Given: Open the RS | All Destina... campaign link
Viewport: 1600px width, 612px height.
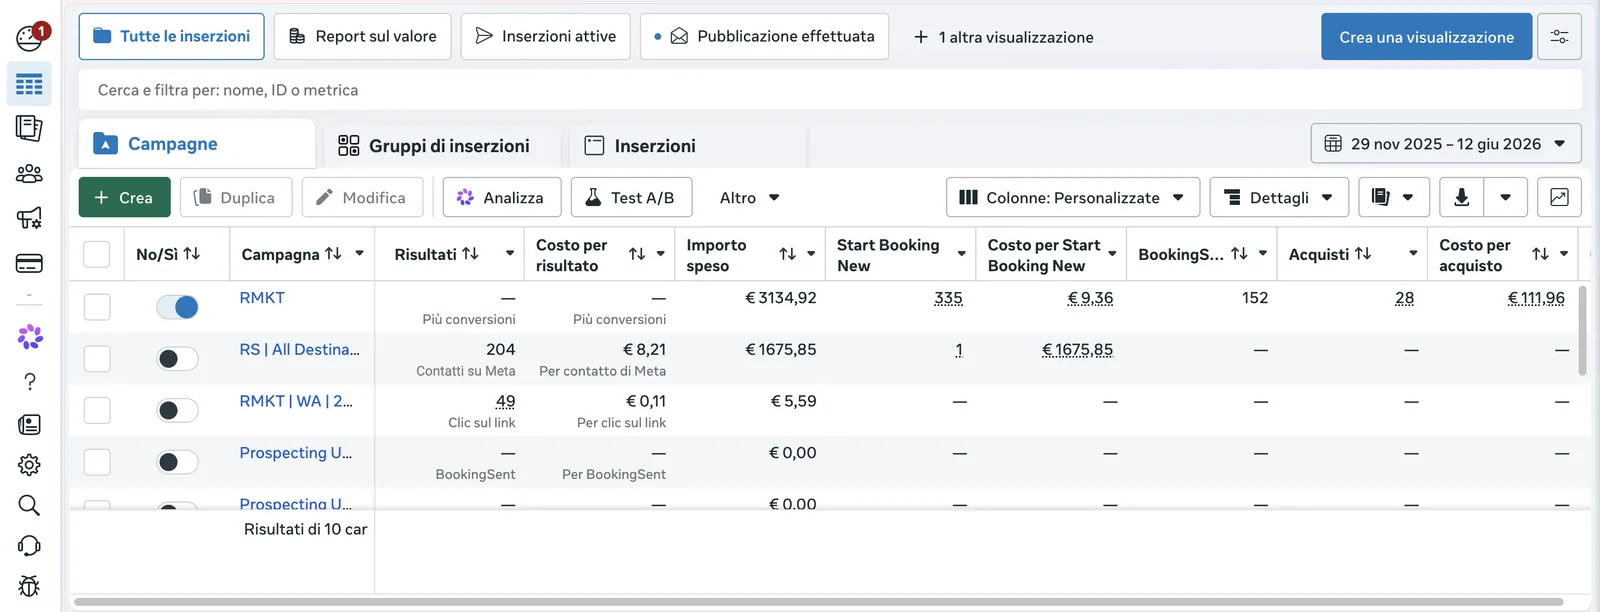Looking at the screenshot, I should [x=299, y=349].
